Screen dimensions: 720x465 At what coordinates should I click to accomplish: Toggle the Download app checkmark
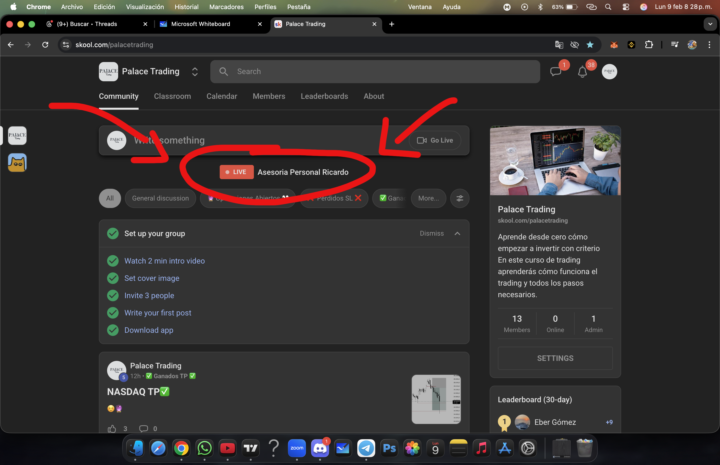click(x=113, y=330)
